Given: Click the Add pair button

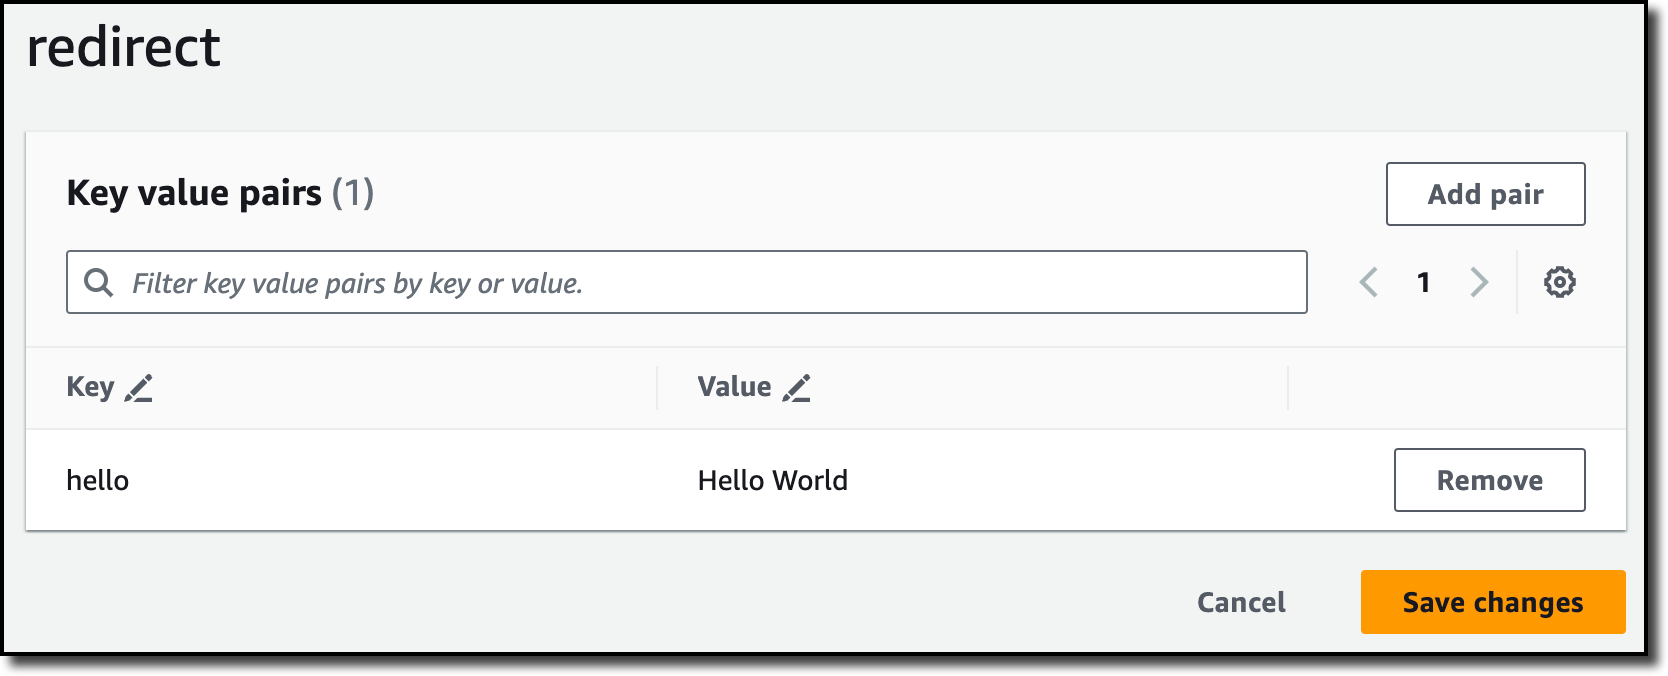Looking at the screenshot, I should 1485,194.
